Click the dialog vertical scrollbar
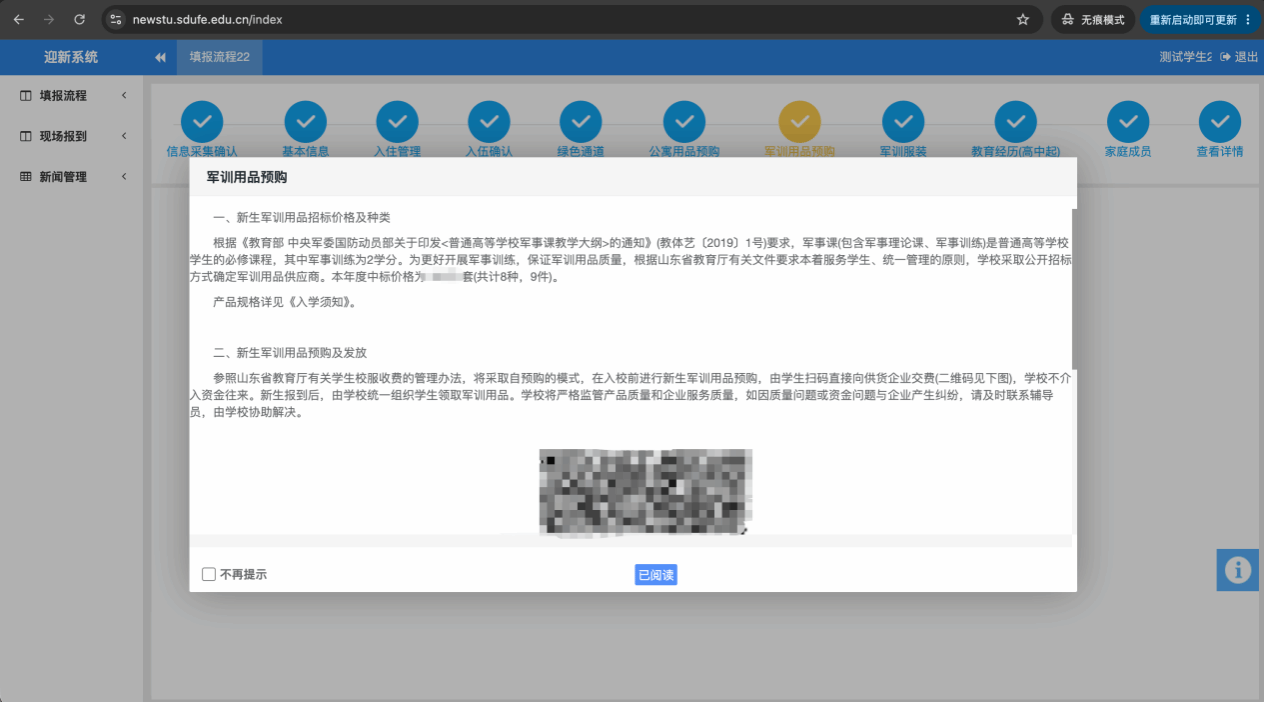The image size is (1264, 702). tap(1074, 288)
